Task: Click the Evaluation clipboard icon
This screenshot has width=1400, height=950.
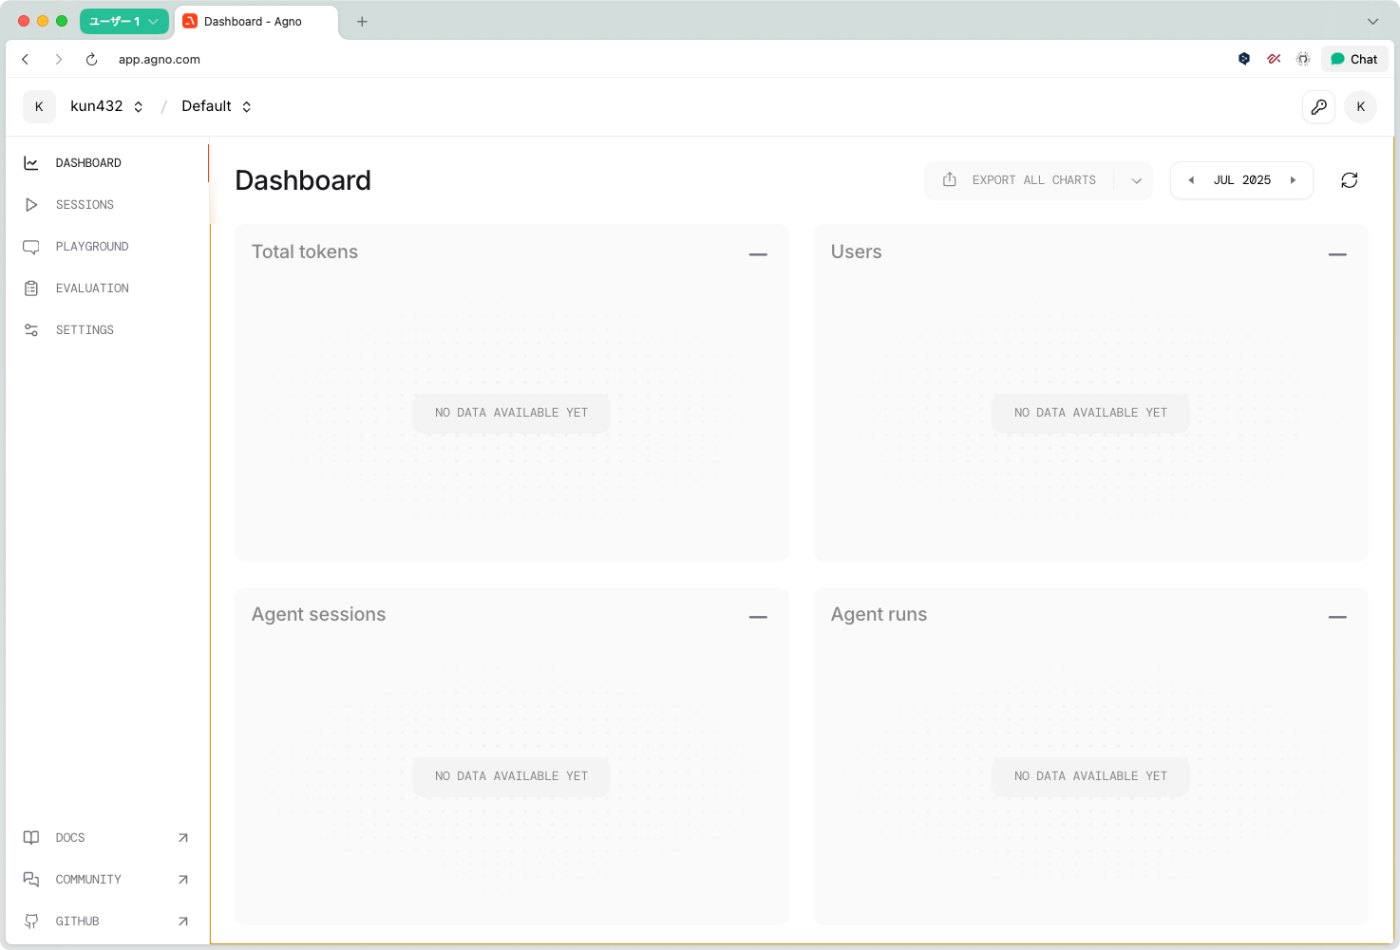Action: tap(31, 288)
